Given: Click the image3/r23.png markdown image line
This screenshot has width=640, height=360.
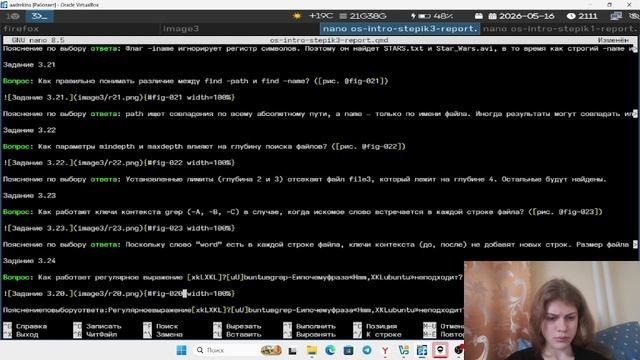Looking at the screenshot, I should pos(119,228).
